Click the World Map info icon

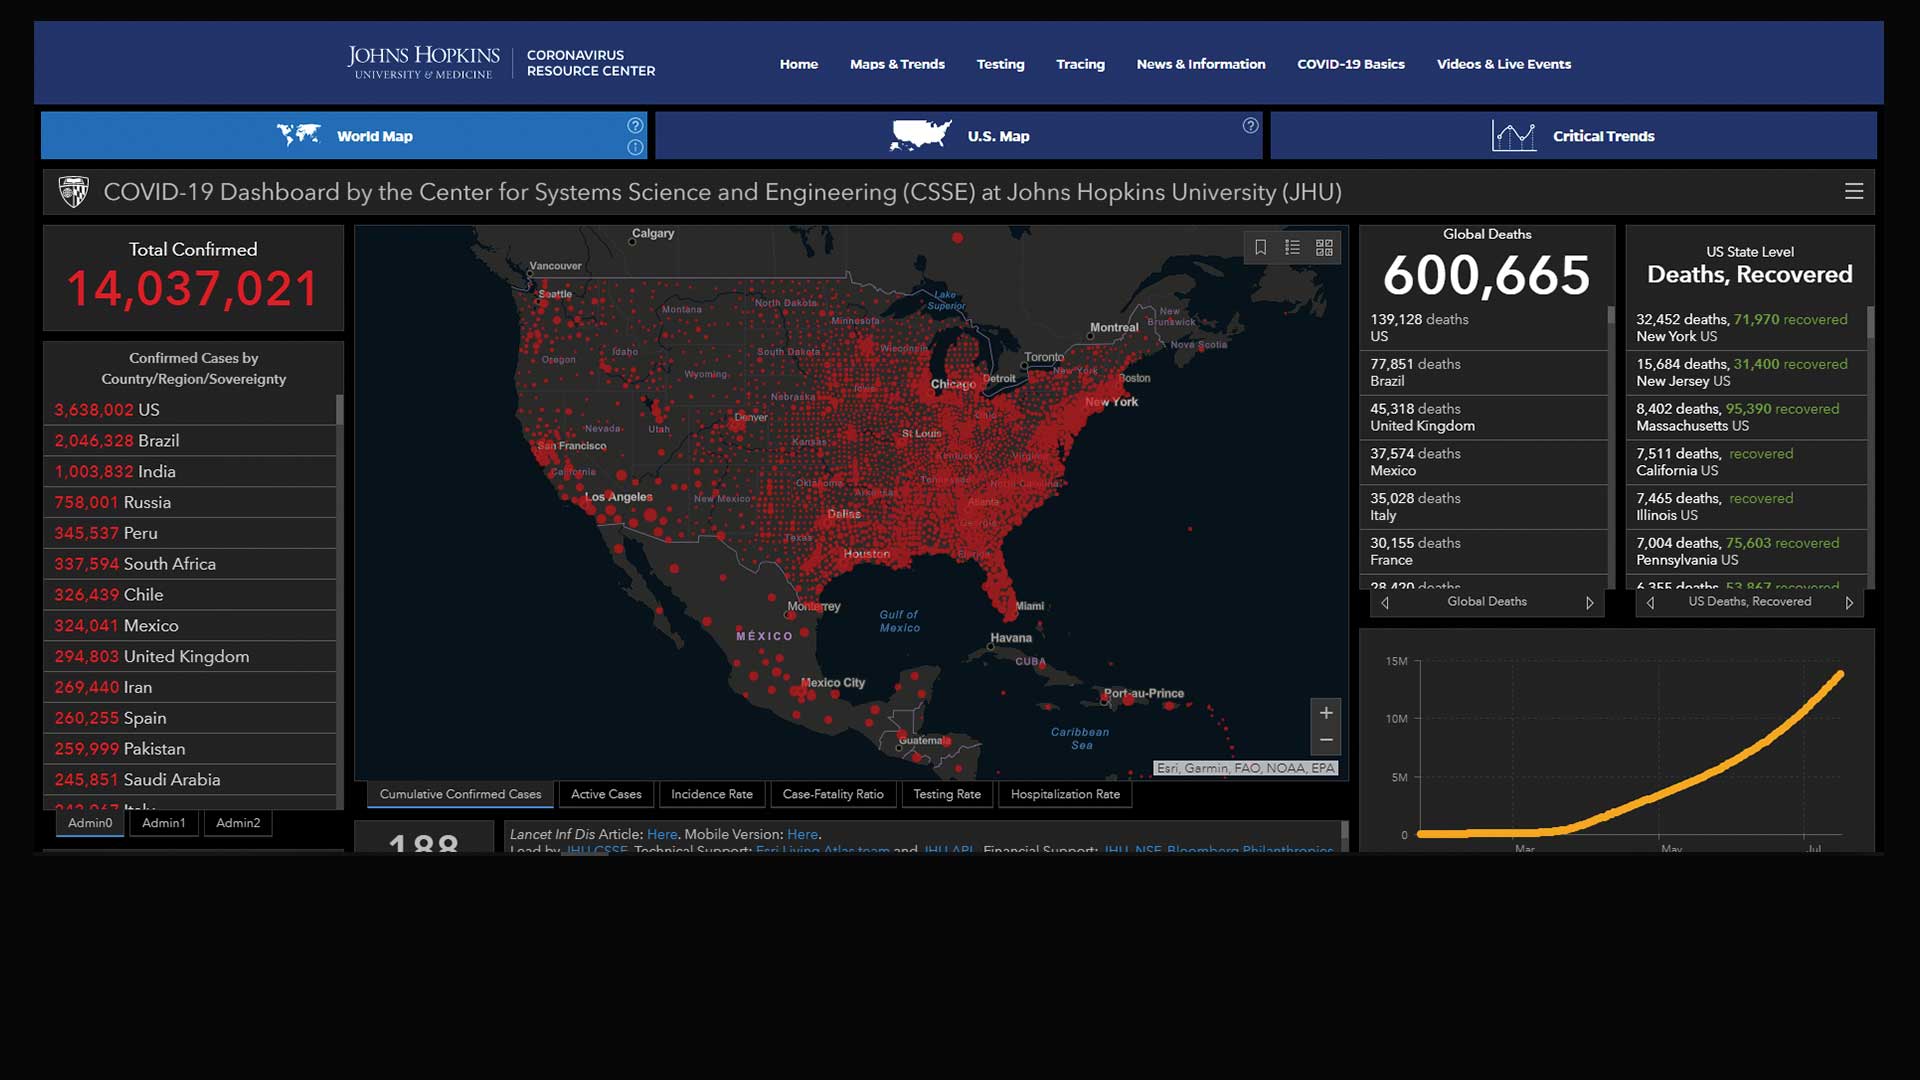tap(635, 147)
